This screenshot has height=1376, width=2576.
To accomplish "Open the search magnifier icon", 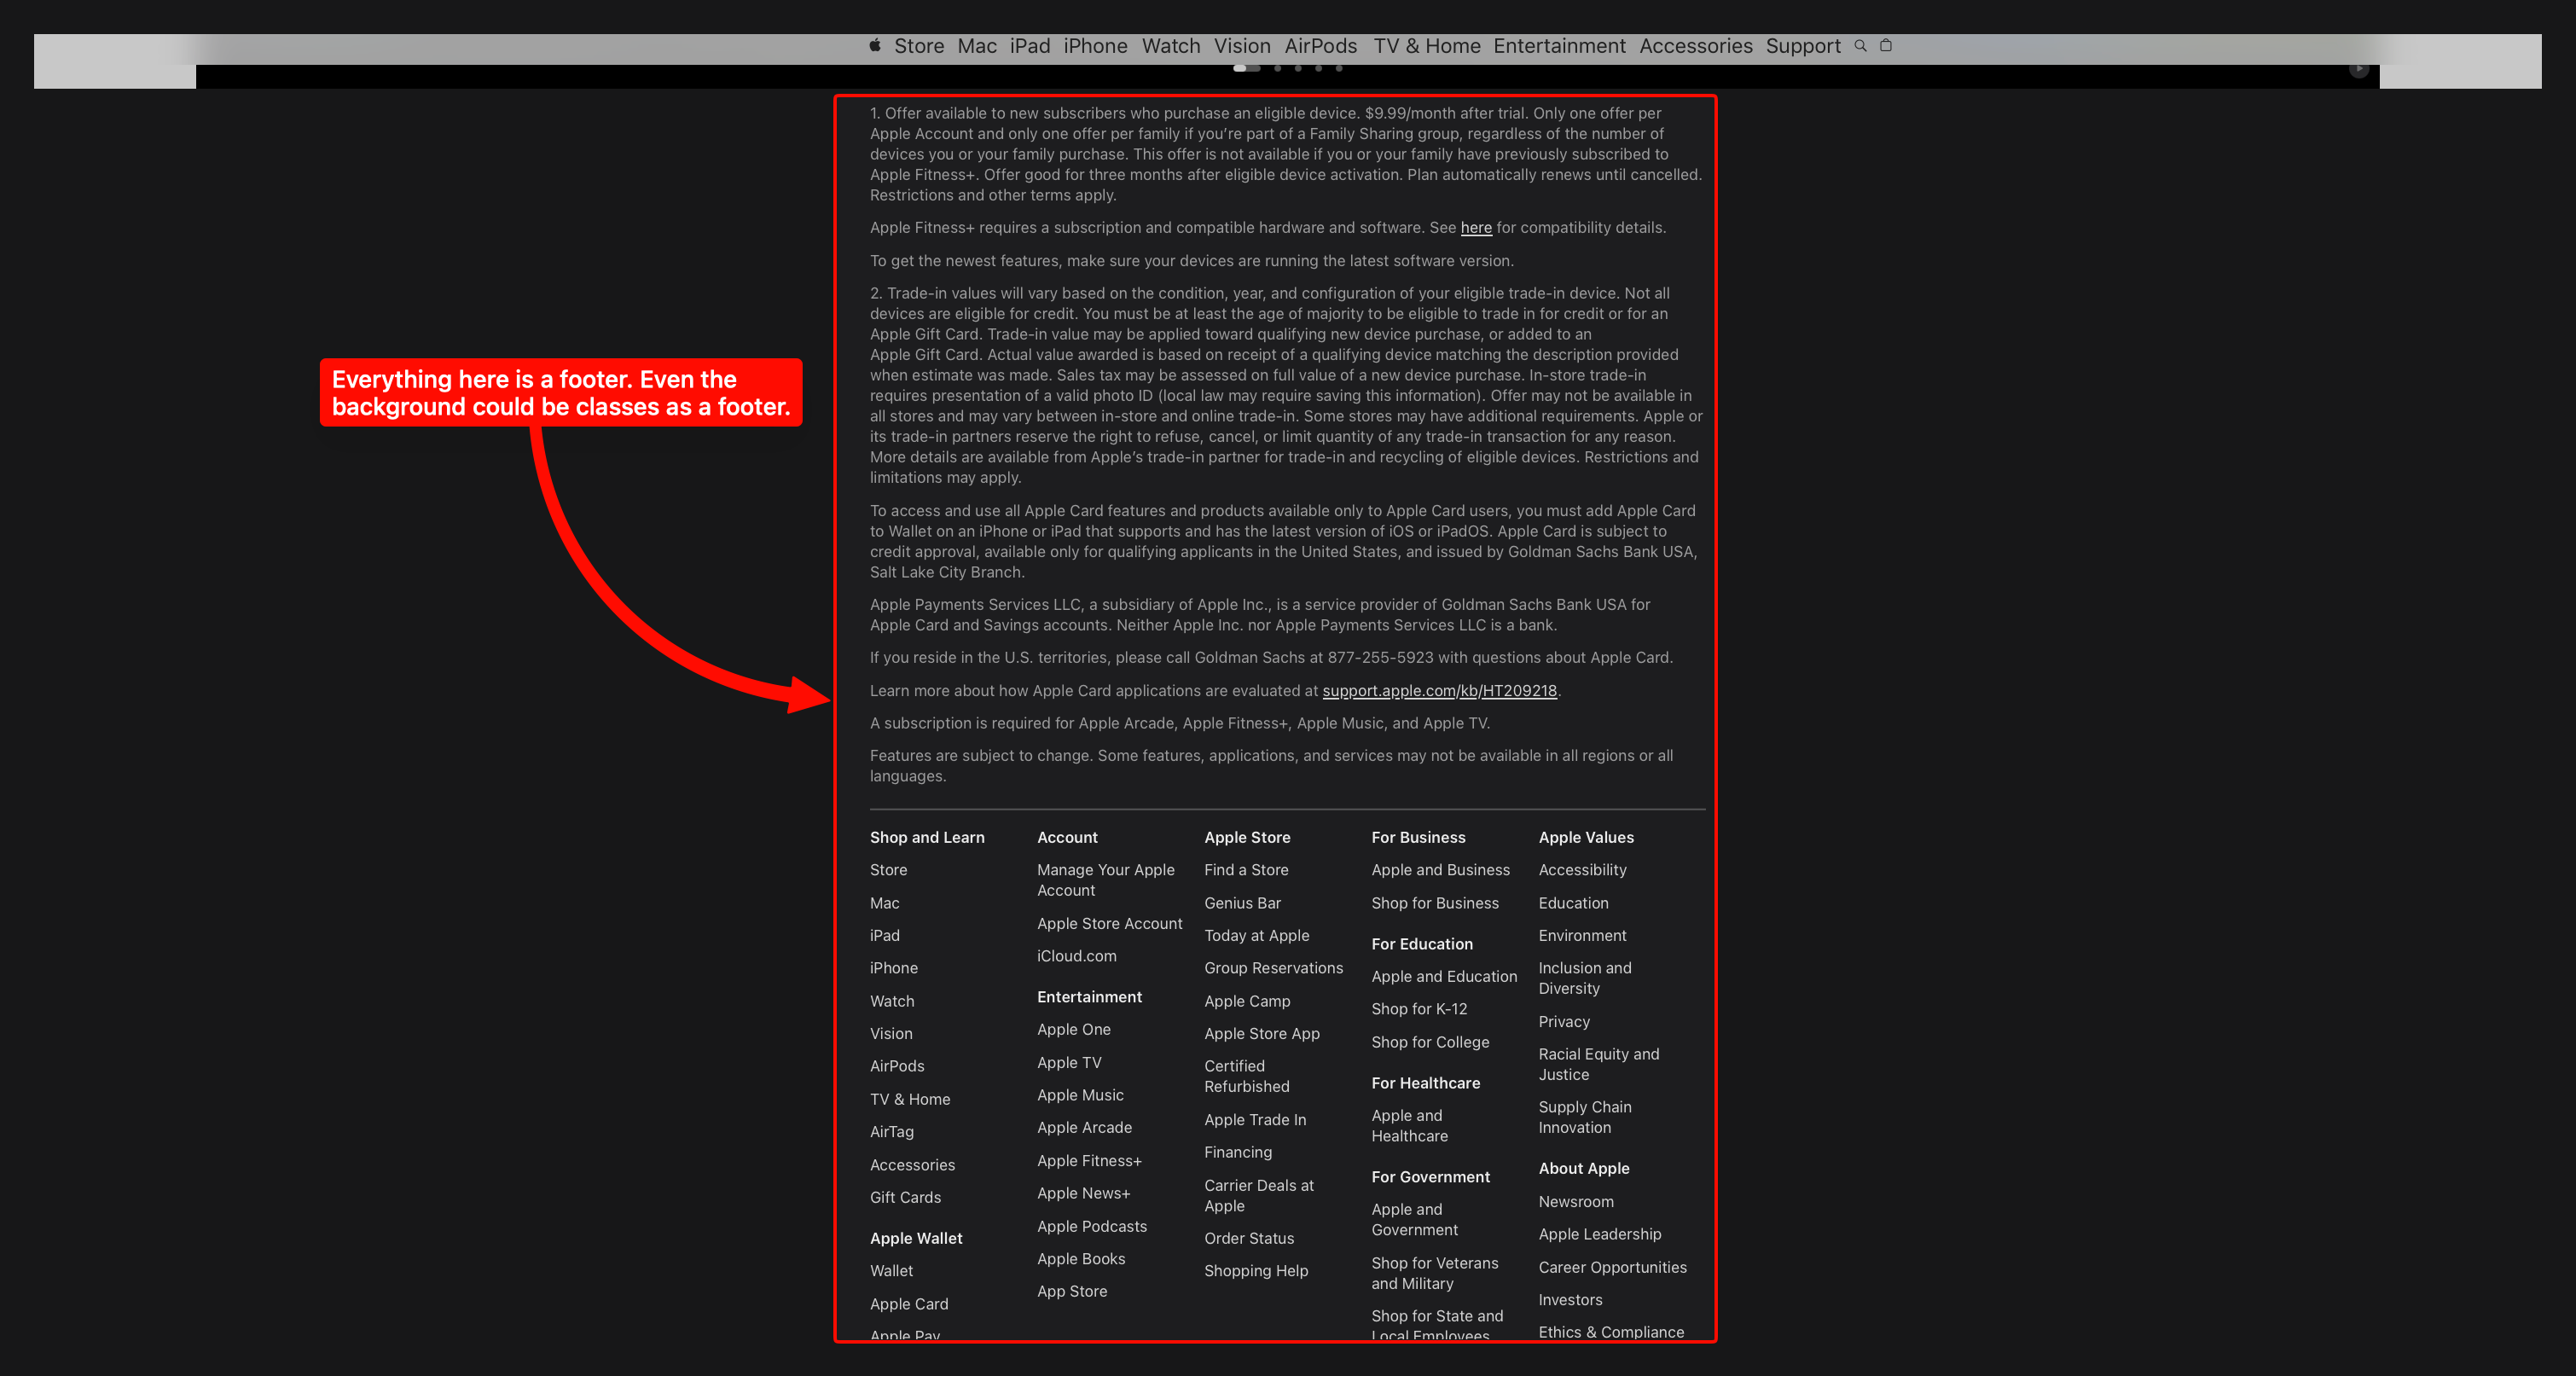I will tap(1860, 45).
